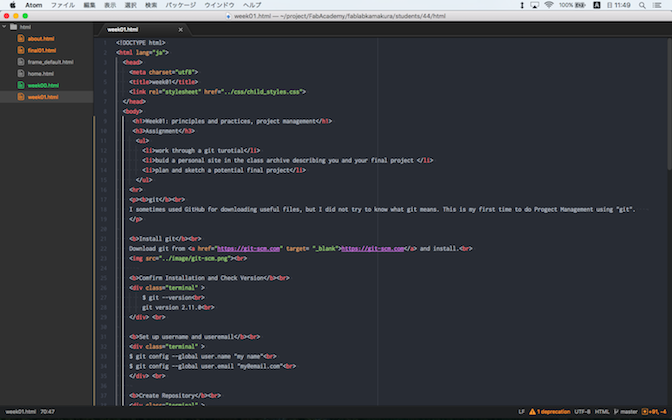Collapse the html folder arrow
Screen dimensions: 672x420
tap(4, 27)
